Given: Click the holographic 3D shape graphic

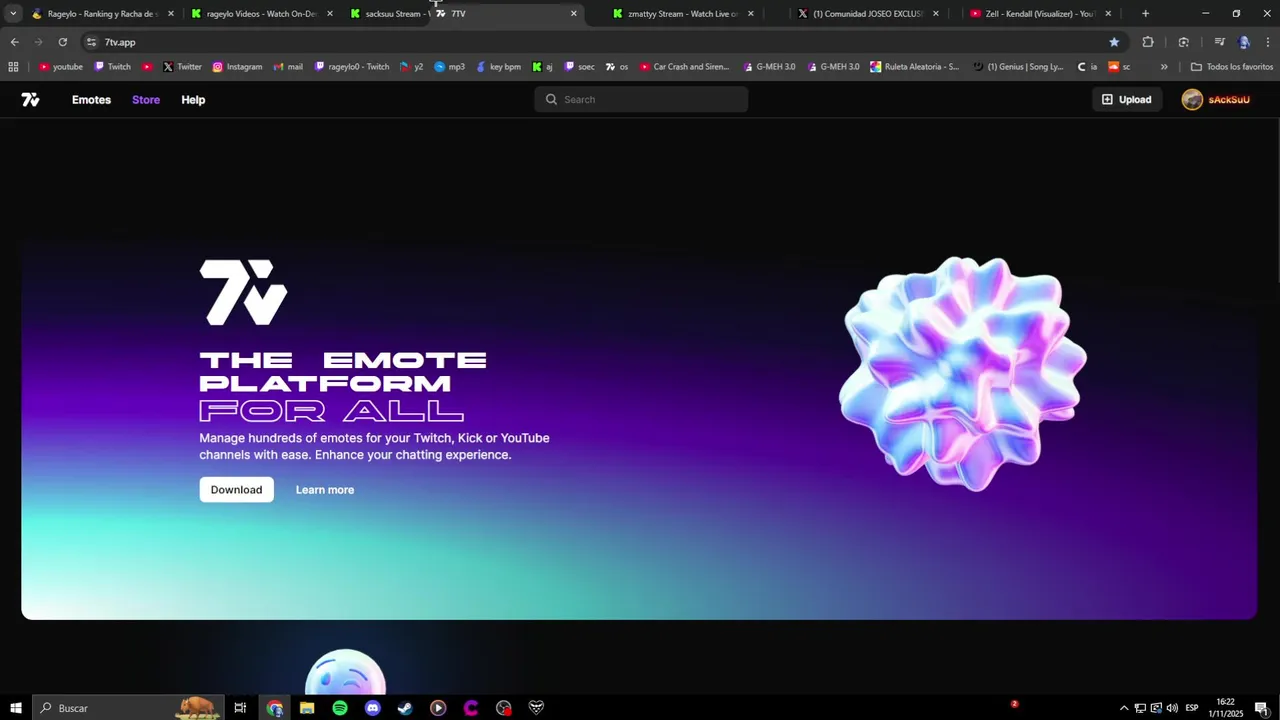Looking at the screenshot, I should pyautogui.click(x=962, y=374).
